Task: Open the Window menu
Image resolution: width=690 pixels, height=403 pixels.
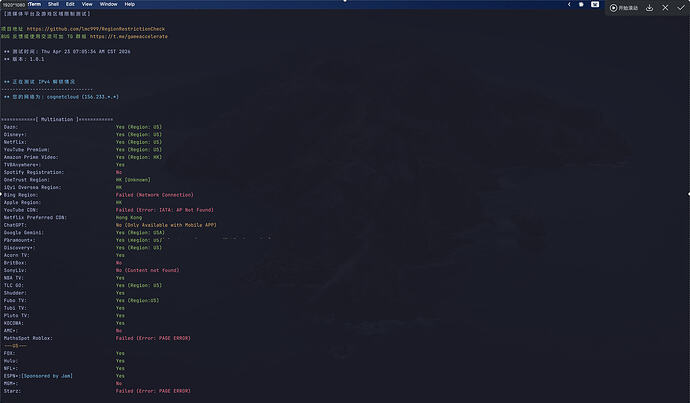Action: [x=108, y=4]
